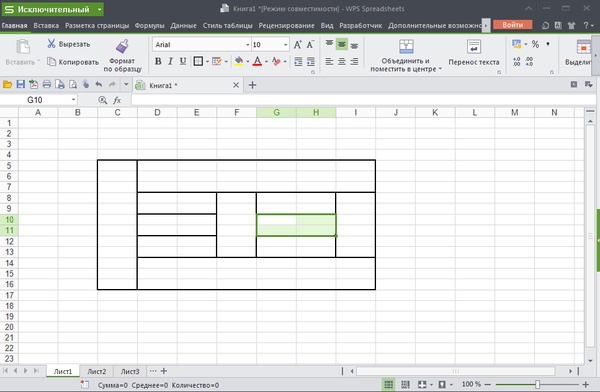Click the Insert Function fx icon

[117, 100]
